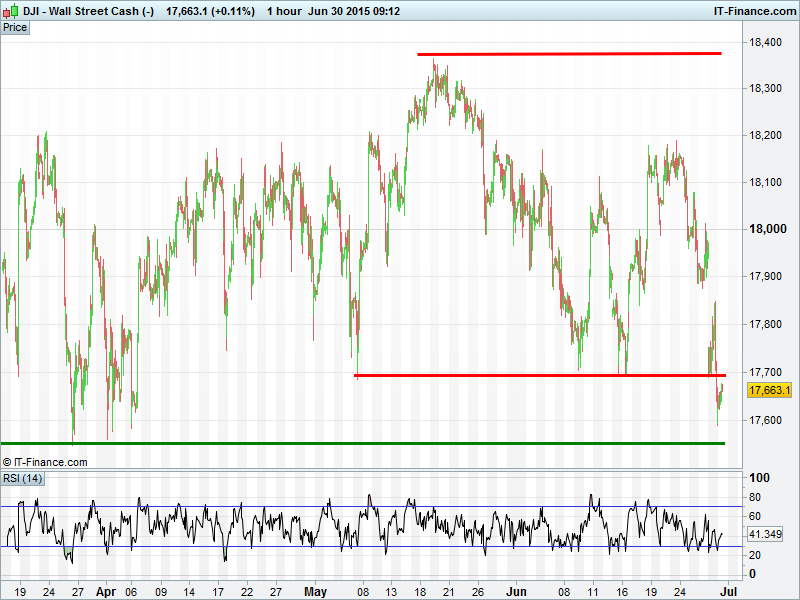Click the Jul label on the time axis
Viewport: 800px width, 600px height.
coord(729,591)
